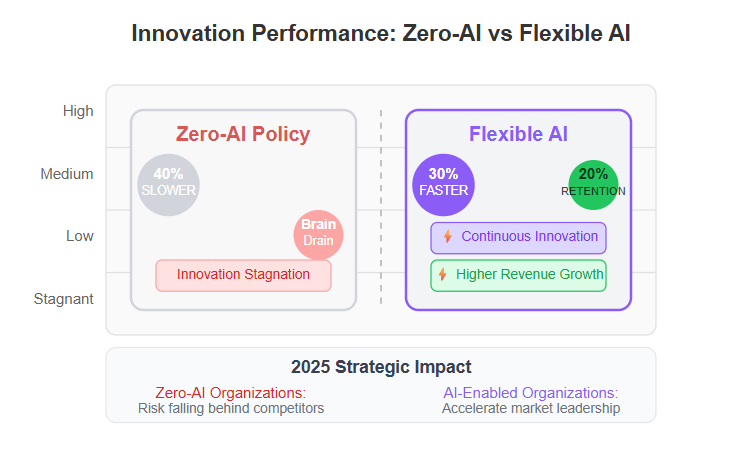Click the High axis label
Image resolution: width=753 pixels, height=473 pixels.
coord(78,111)
